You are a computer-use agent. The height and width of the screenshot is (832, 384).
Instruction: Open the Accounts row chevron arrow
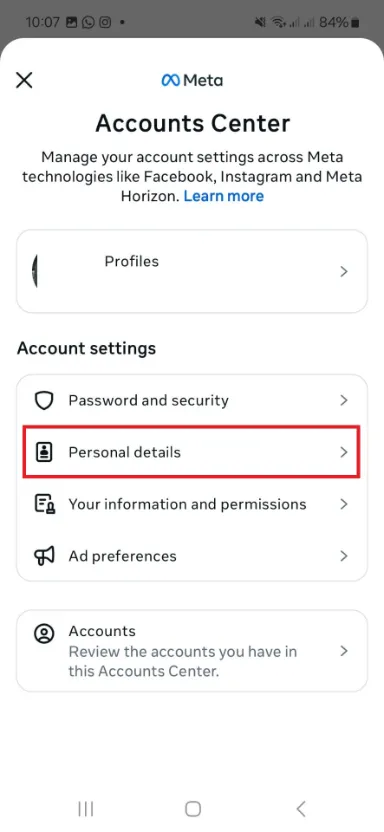(344, 651)
